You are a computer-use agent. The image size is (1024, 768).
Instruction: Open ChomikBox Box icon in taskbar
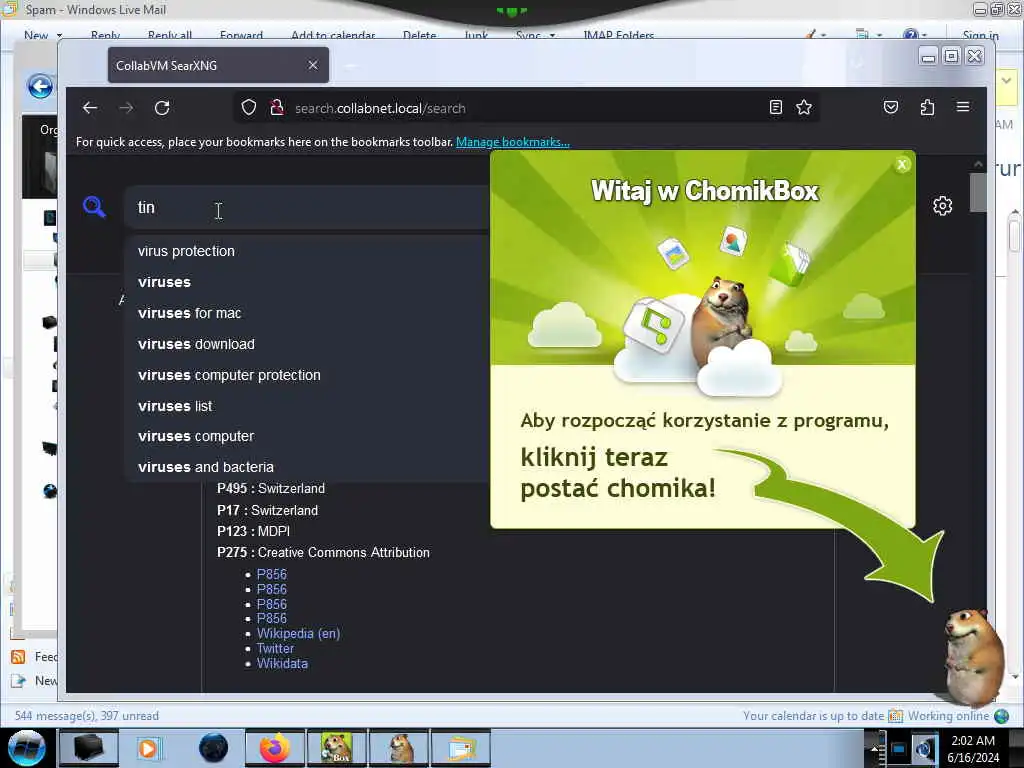[x=337, y=748]
